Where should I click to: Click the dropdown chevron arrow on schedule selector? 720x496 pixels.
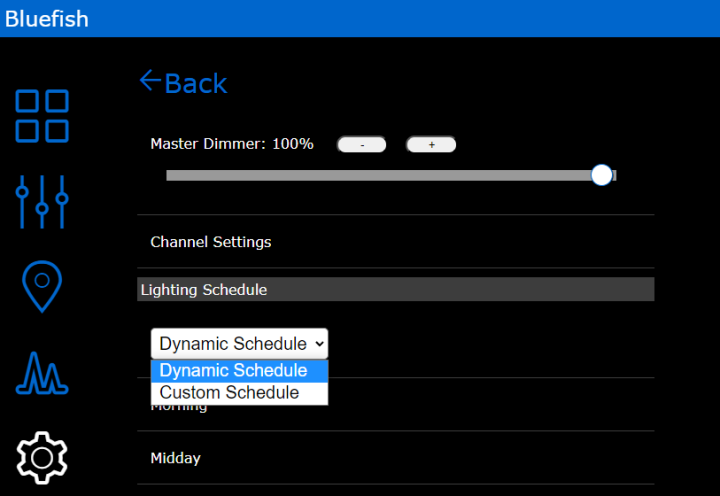[319, 344]
